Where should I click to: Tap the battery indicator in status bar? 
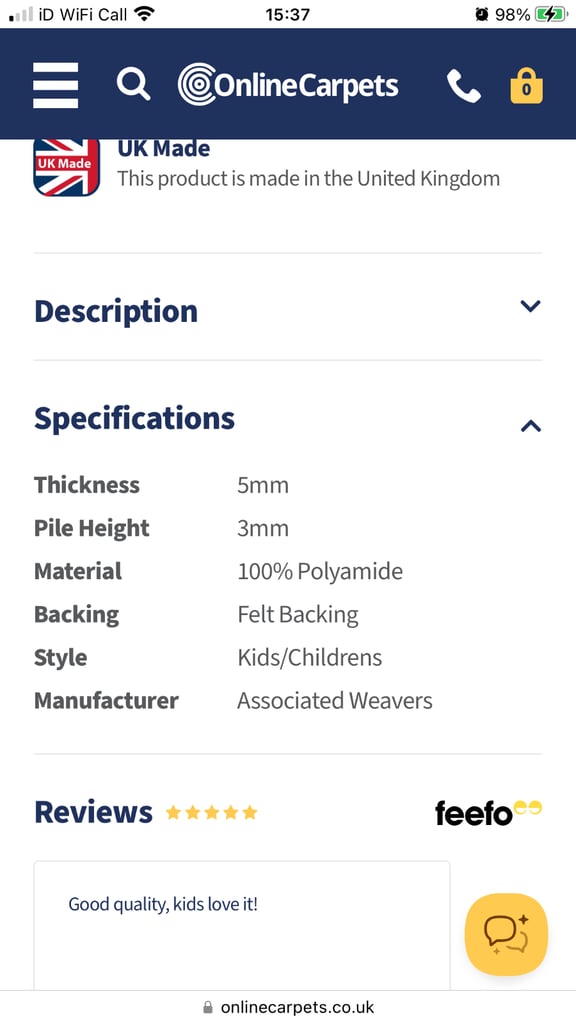(x=551, y=14)
